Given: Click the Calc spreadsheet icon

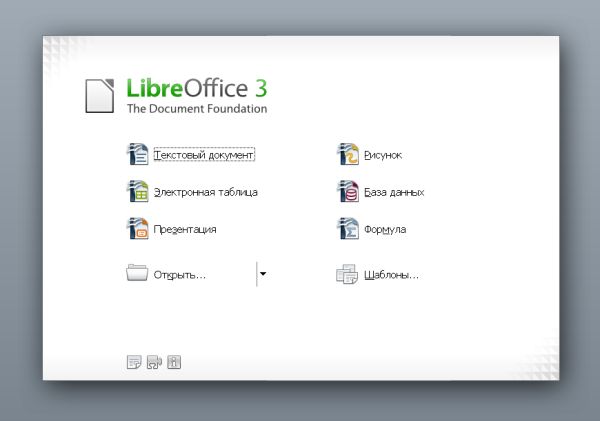Looking at the screenshot, I should click(137, 191).
